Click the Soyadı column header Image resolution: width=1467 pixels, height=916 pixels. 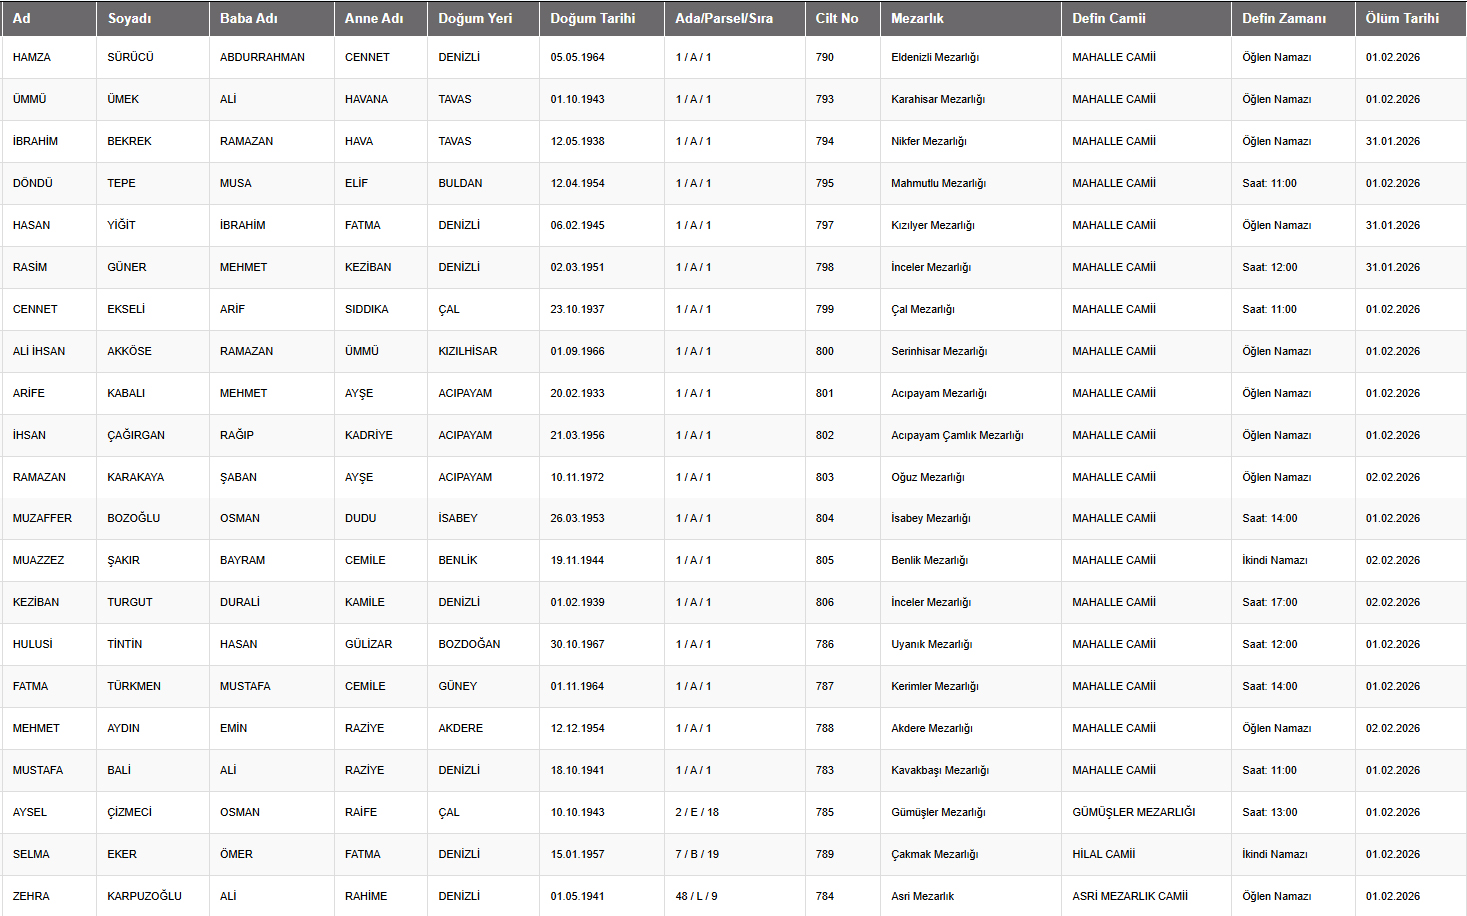(130, 18)
